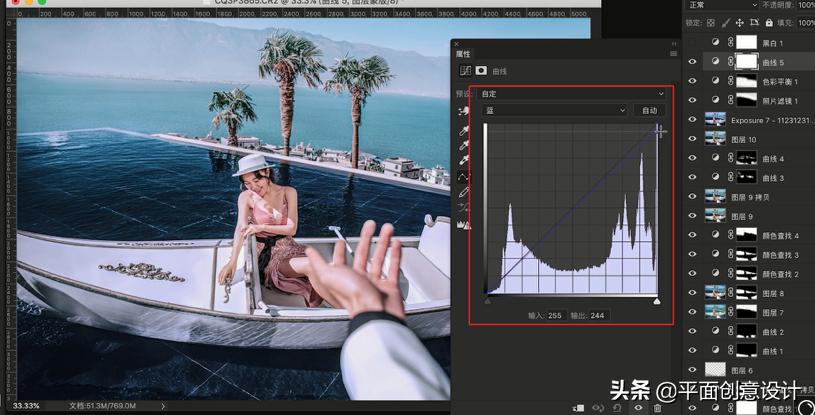Click the histogram clipping warning icon

[464, 225]
